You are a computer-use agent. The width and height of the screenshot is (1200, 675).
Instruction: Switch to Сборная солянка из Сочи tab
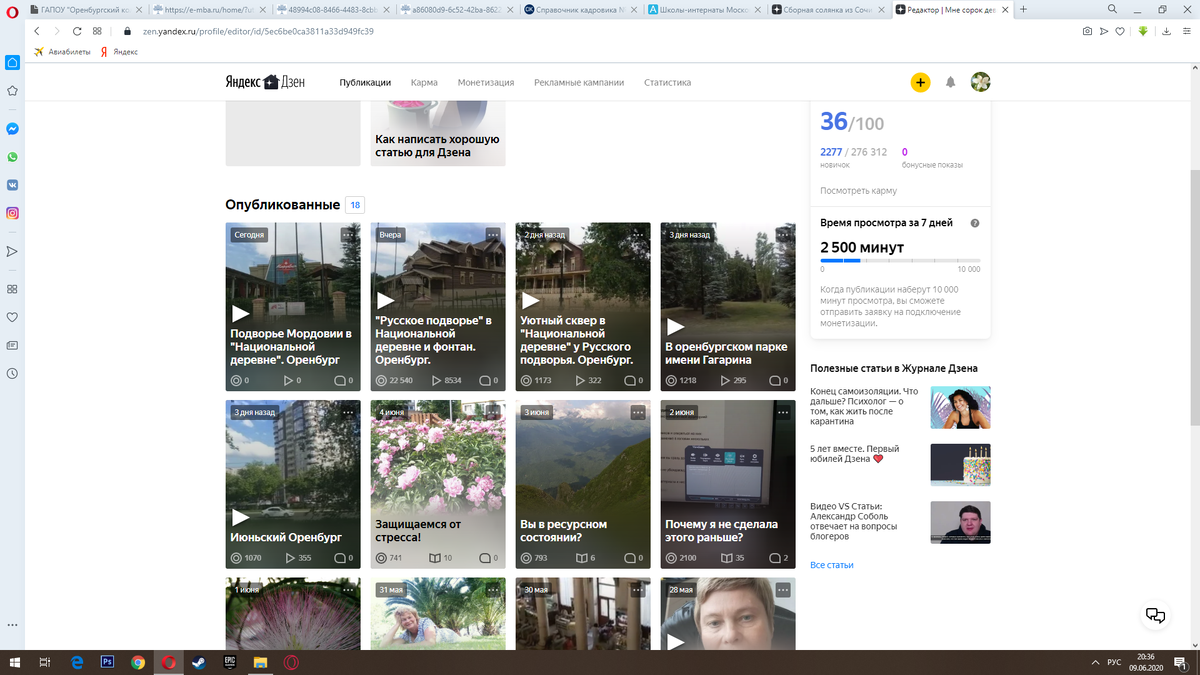tap(828, 9)
